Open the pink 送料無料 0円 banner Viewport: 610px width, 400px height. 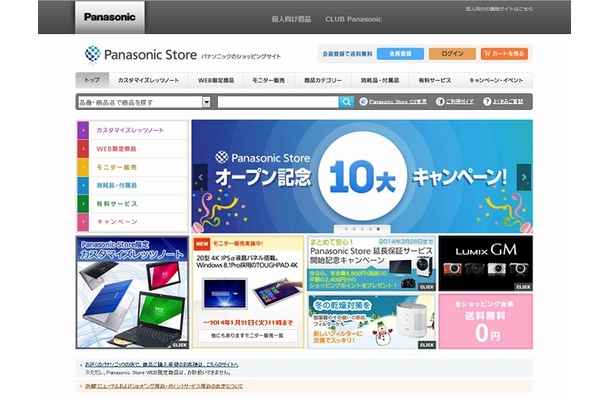[x=486, y=321]
